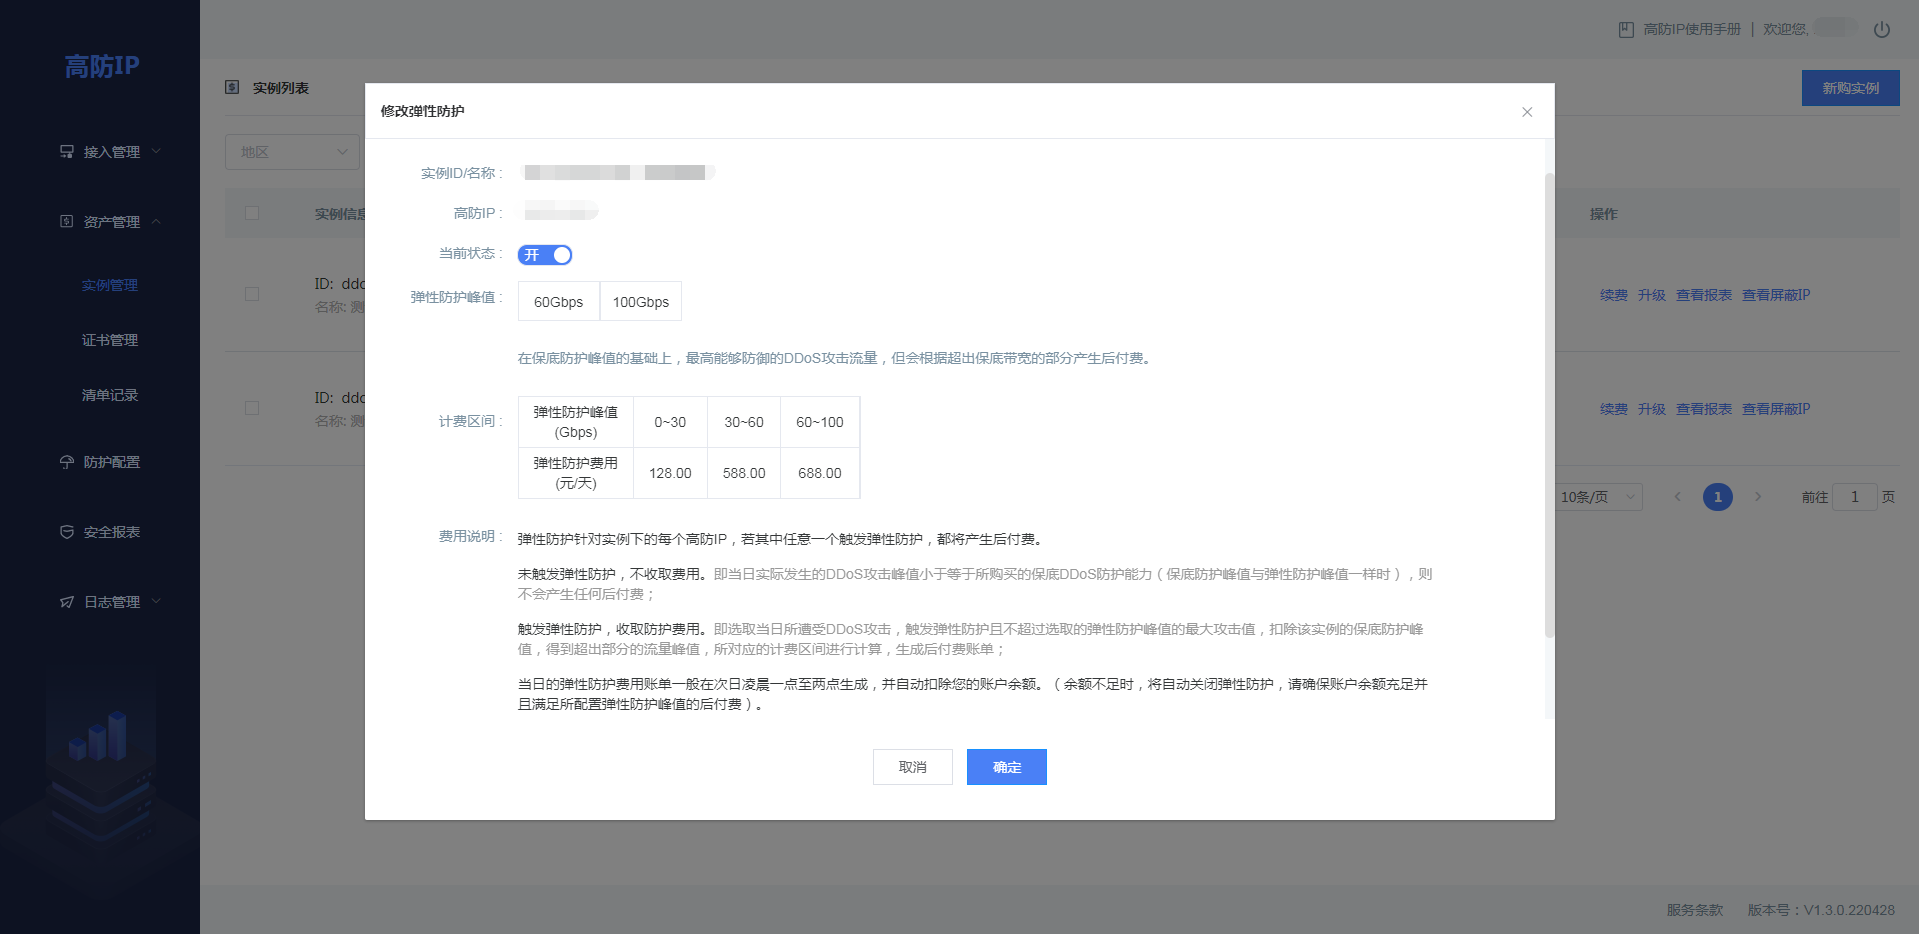This screenshot has width=1919, height=934.
Task: Close the 修改弹性防护 dialog
Action: click(x=1527, y=112)
